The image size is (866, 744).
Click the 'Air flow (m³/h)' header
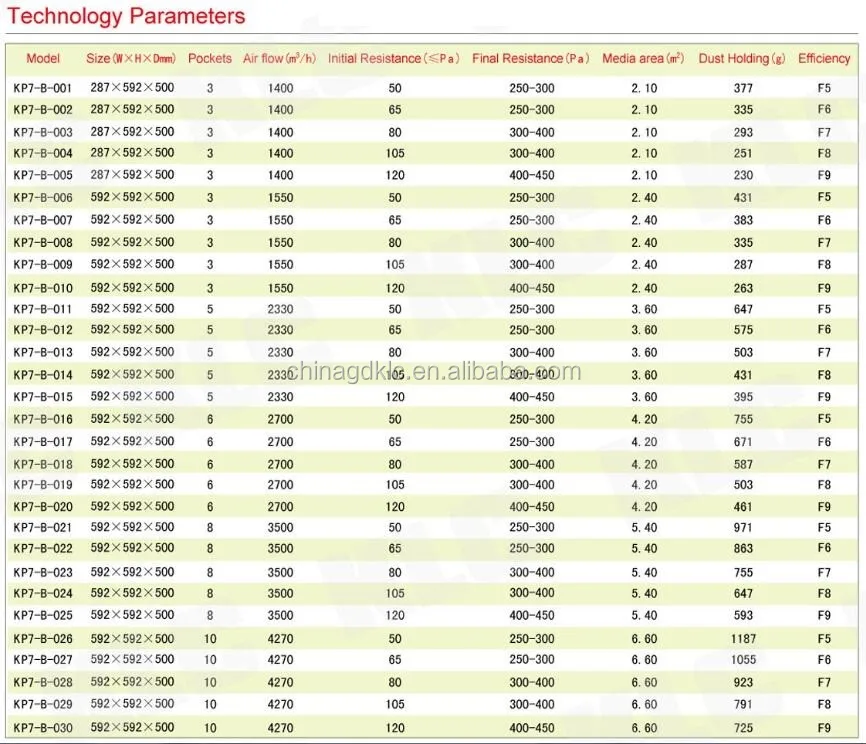tap(279, 59)
